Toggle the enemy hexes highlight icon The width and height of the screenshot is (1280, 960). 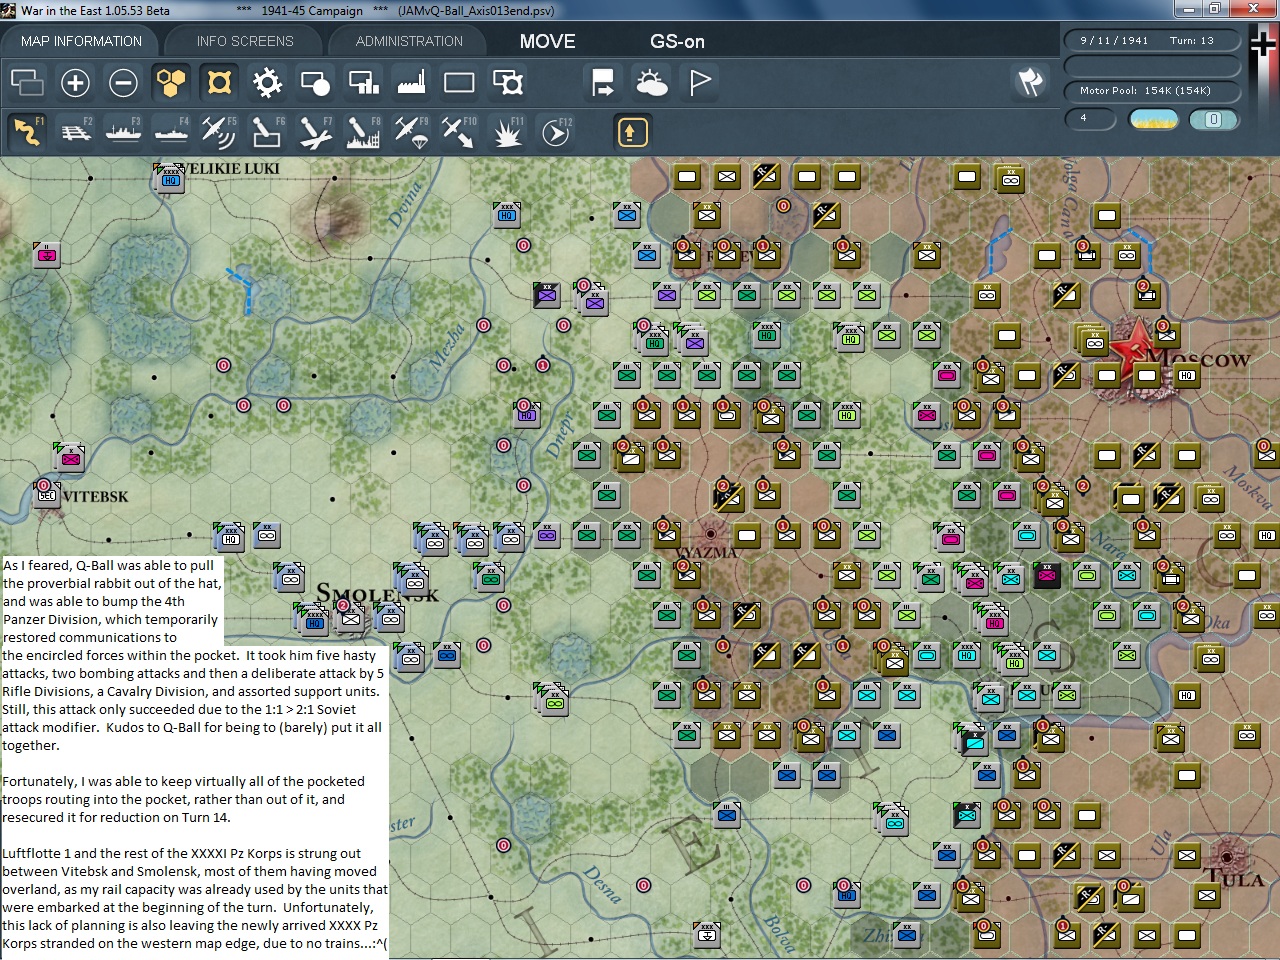coord(219,82)
